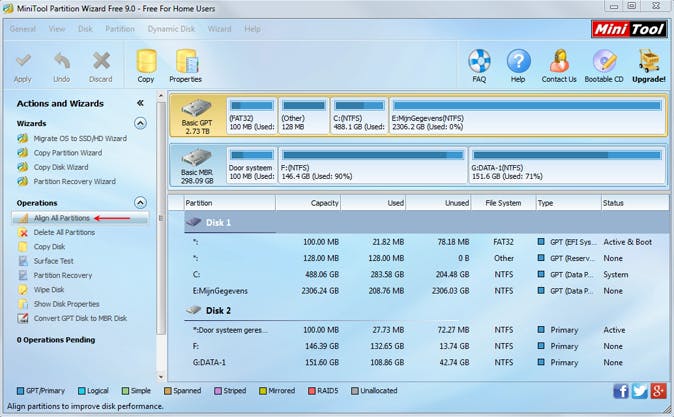
Task: Click the Help question mark icon
Action: (x=518, y=61)
